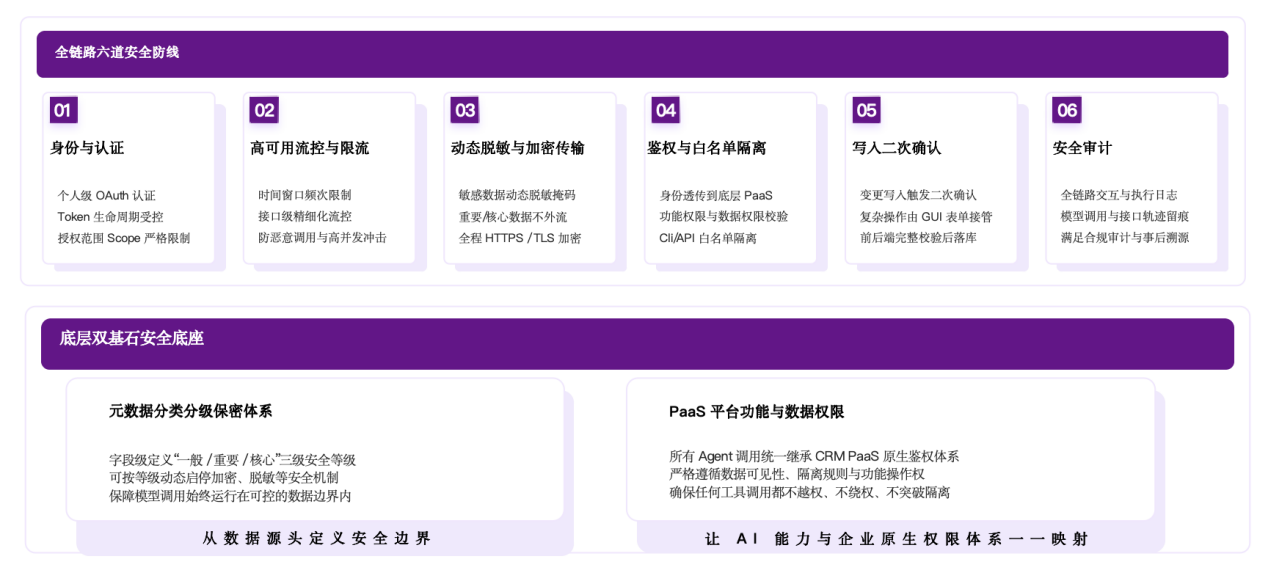Click the 写入二次确认 card title

(897, 148)
